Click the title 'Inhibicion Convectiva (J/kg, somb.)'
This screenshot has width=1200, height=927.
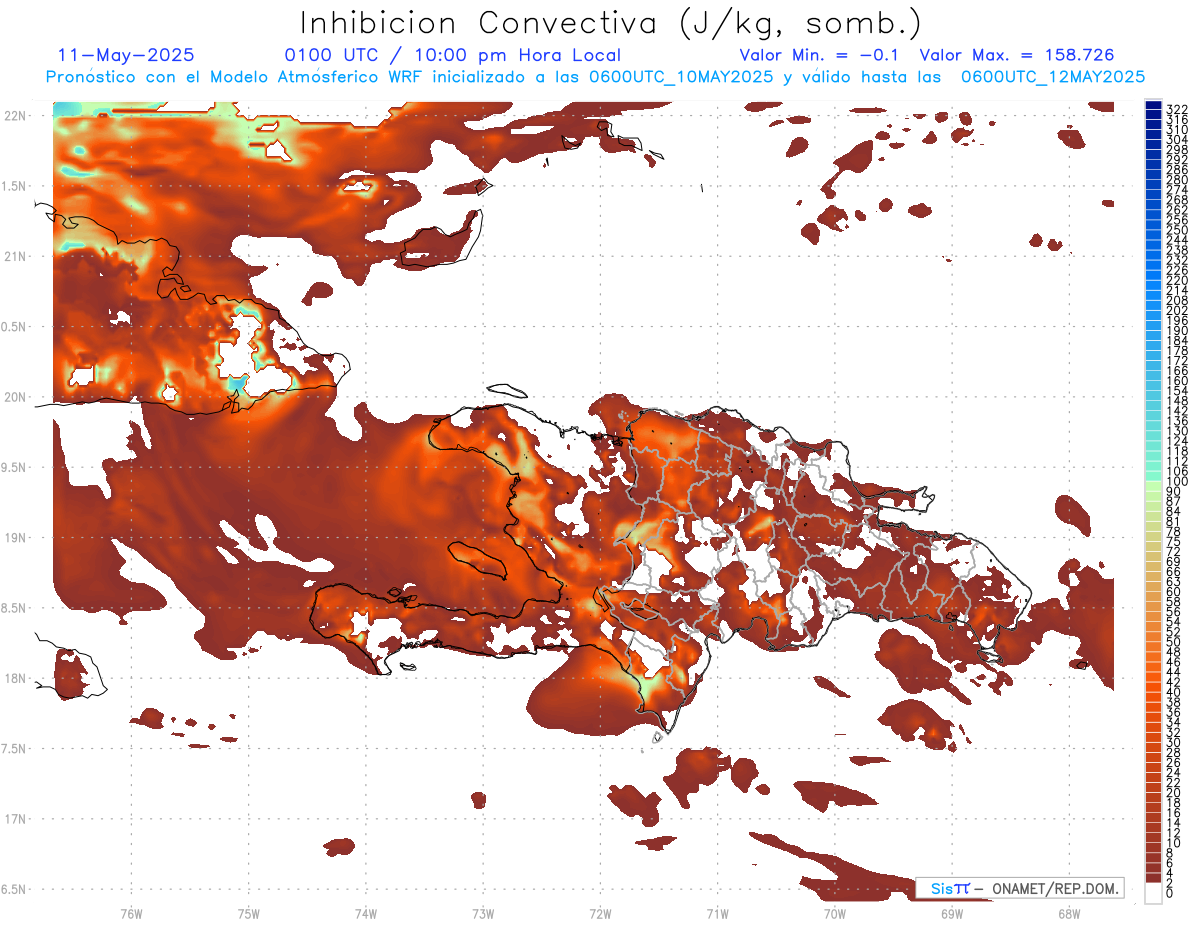click(610, 23)
